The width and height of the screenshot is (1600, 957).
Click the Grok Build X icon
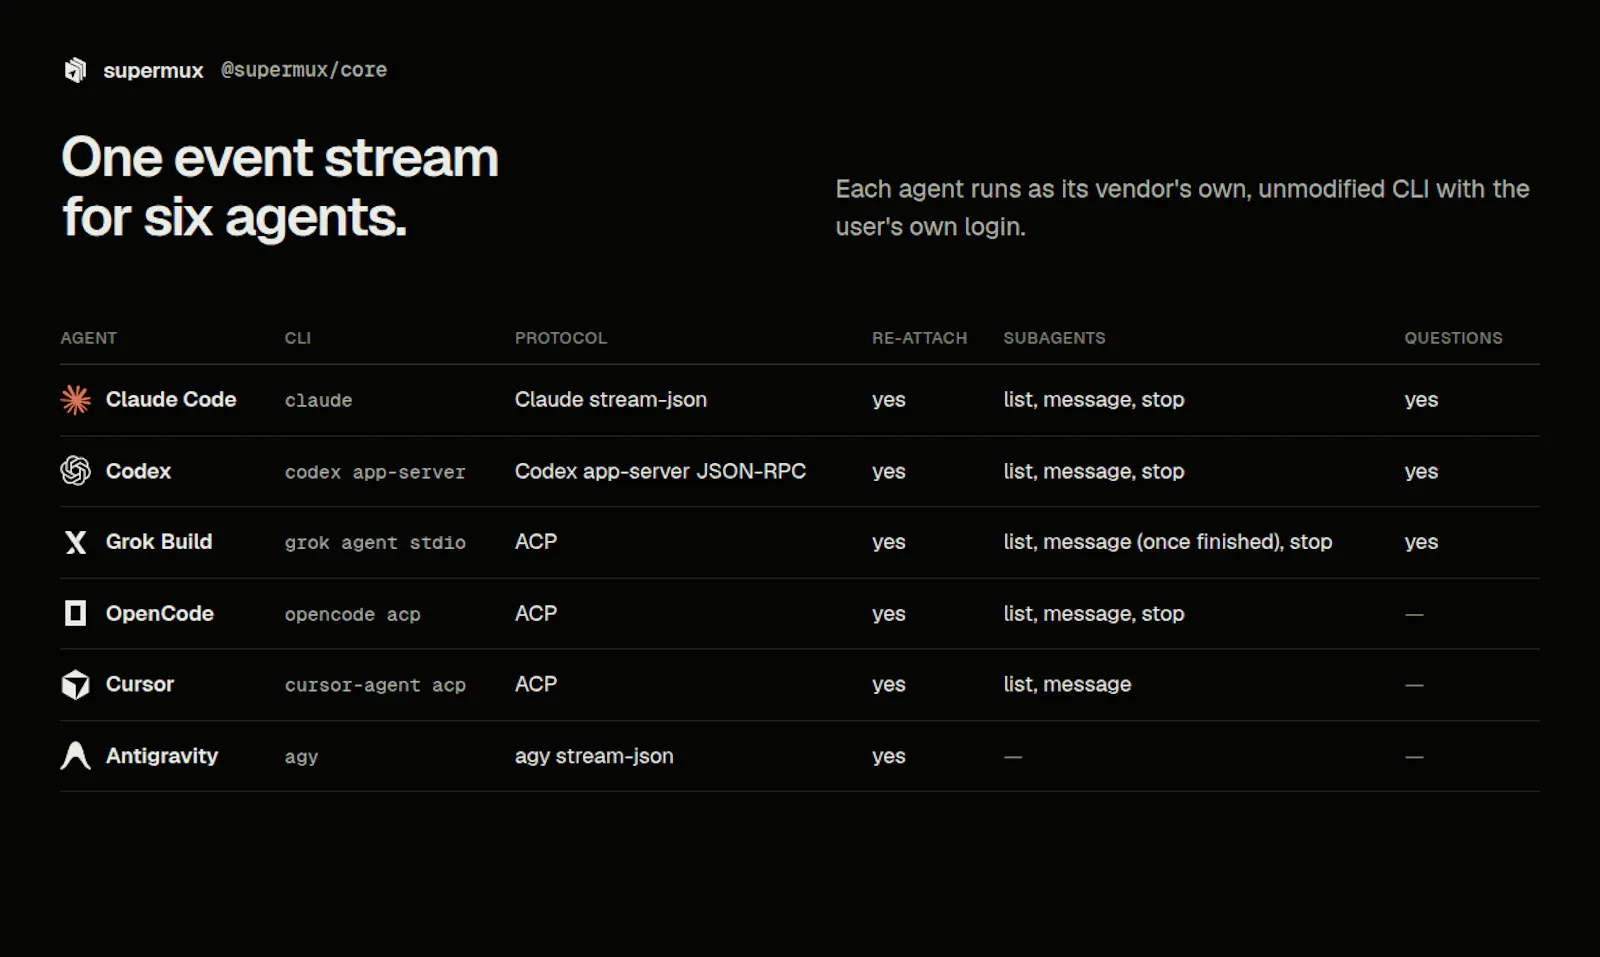coord(75,542)
